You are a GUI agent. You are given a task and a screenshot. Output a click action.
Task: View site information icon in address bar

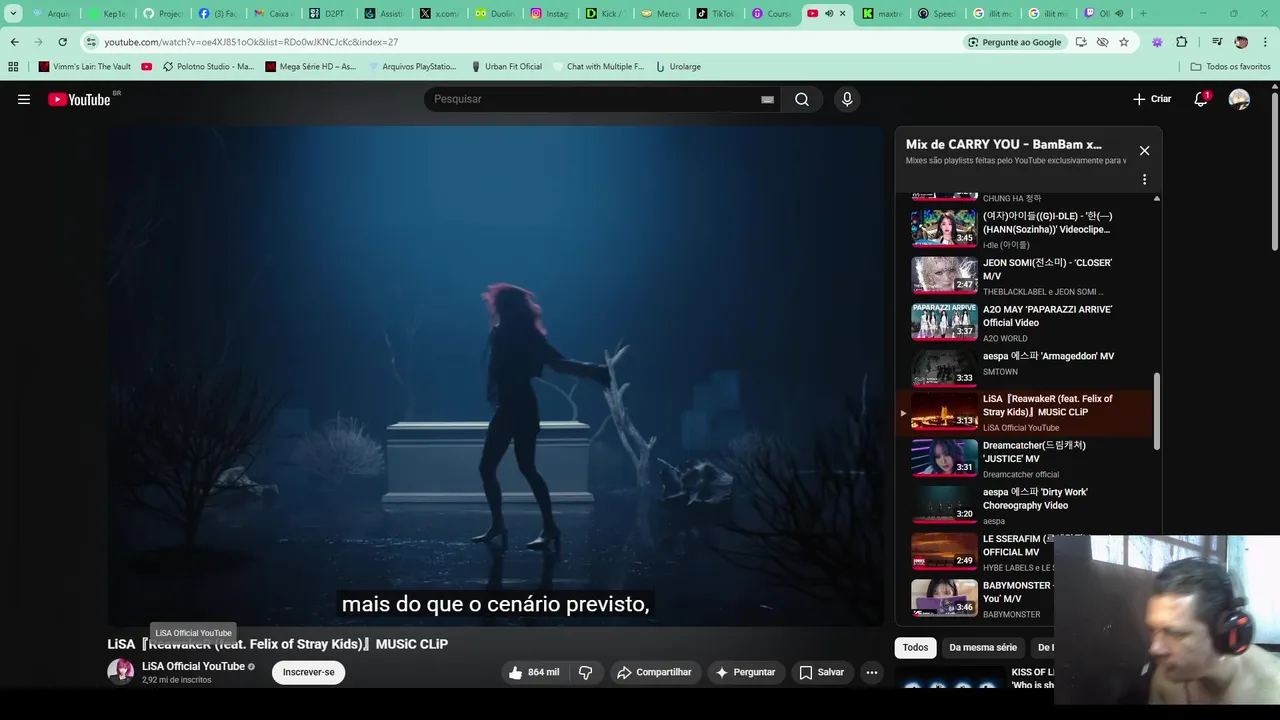pyautogui.click(x=91, y=42)
